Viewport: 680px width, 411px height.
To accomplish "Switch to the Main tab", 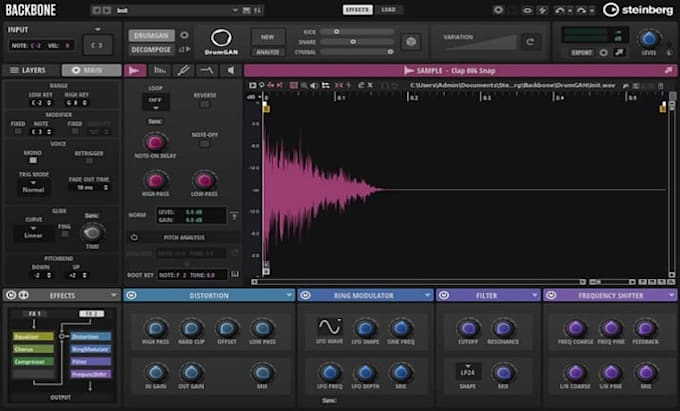I will [92, 70].
